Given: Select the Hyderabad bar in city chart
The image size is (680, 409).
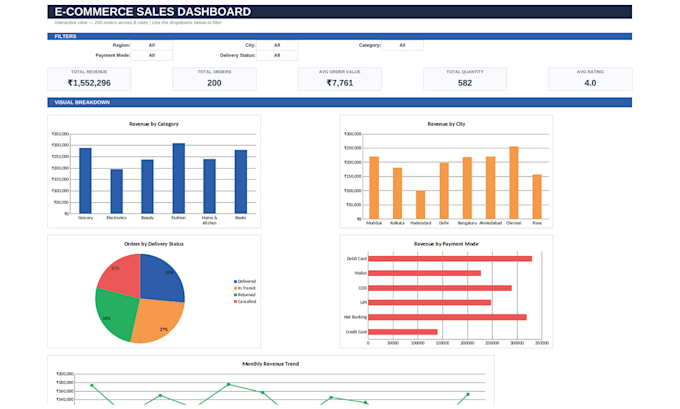Looking at the screenshot, I should 420,205.
